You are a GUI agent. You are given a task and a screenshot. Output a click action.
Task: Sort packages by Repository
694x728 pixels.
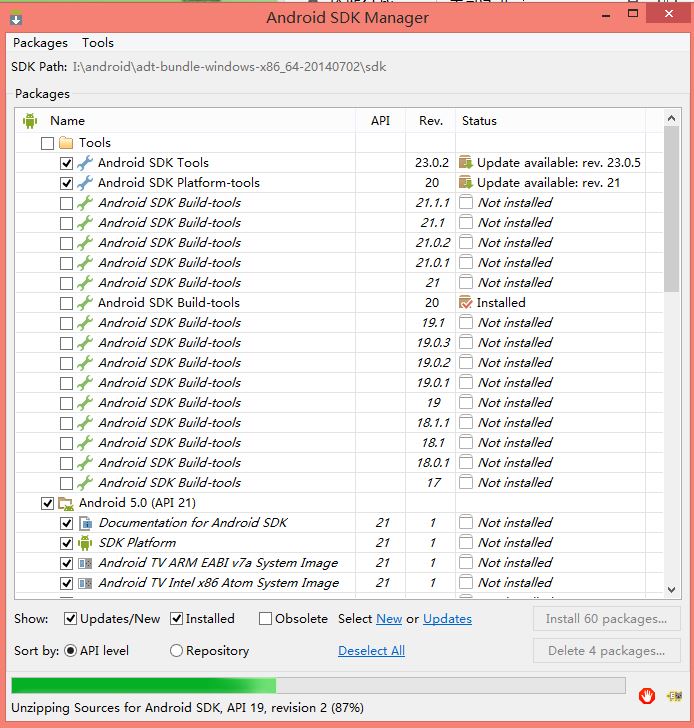coord(176,651)
